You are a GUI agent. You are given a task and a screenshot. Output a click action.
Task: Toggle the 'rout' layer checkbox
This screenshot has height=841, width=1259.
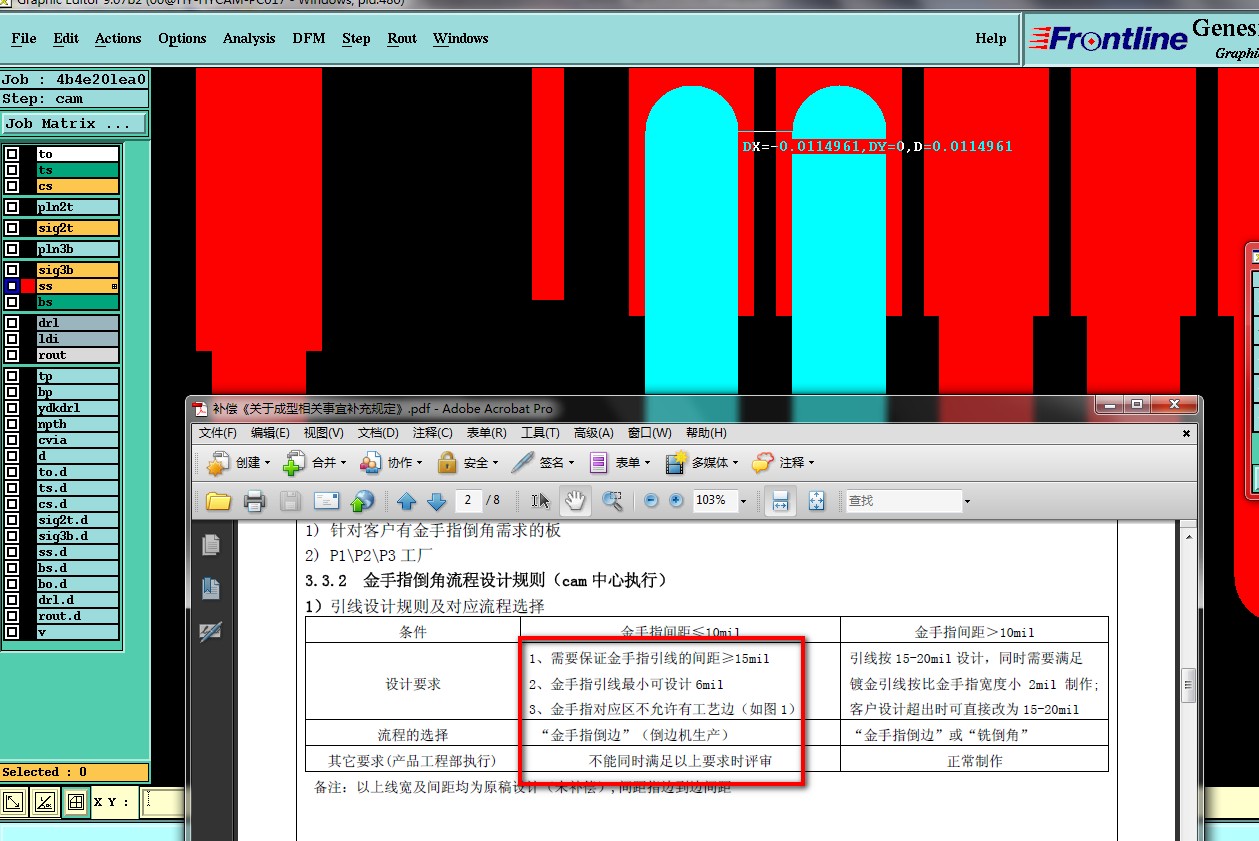(11, 355)
